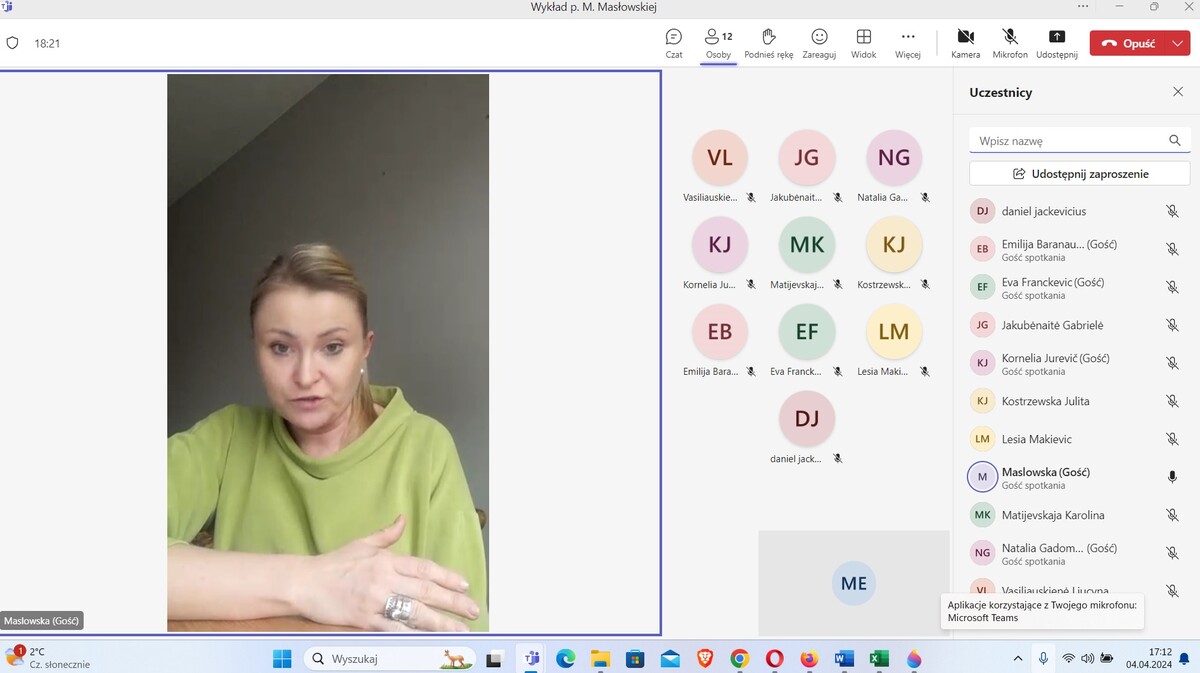
Task: Click the DJ daniel jackevicius avatar tile
Action: click(807, 427)
